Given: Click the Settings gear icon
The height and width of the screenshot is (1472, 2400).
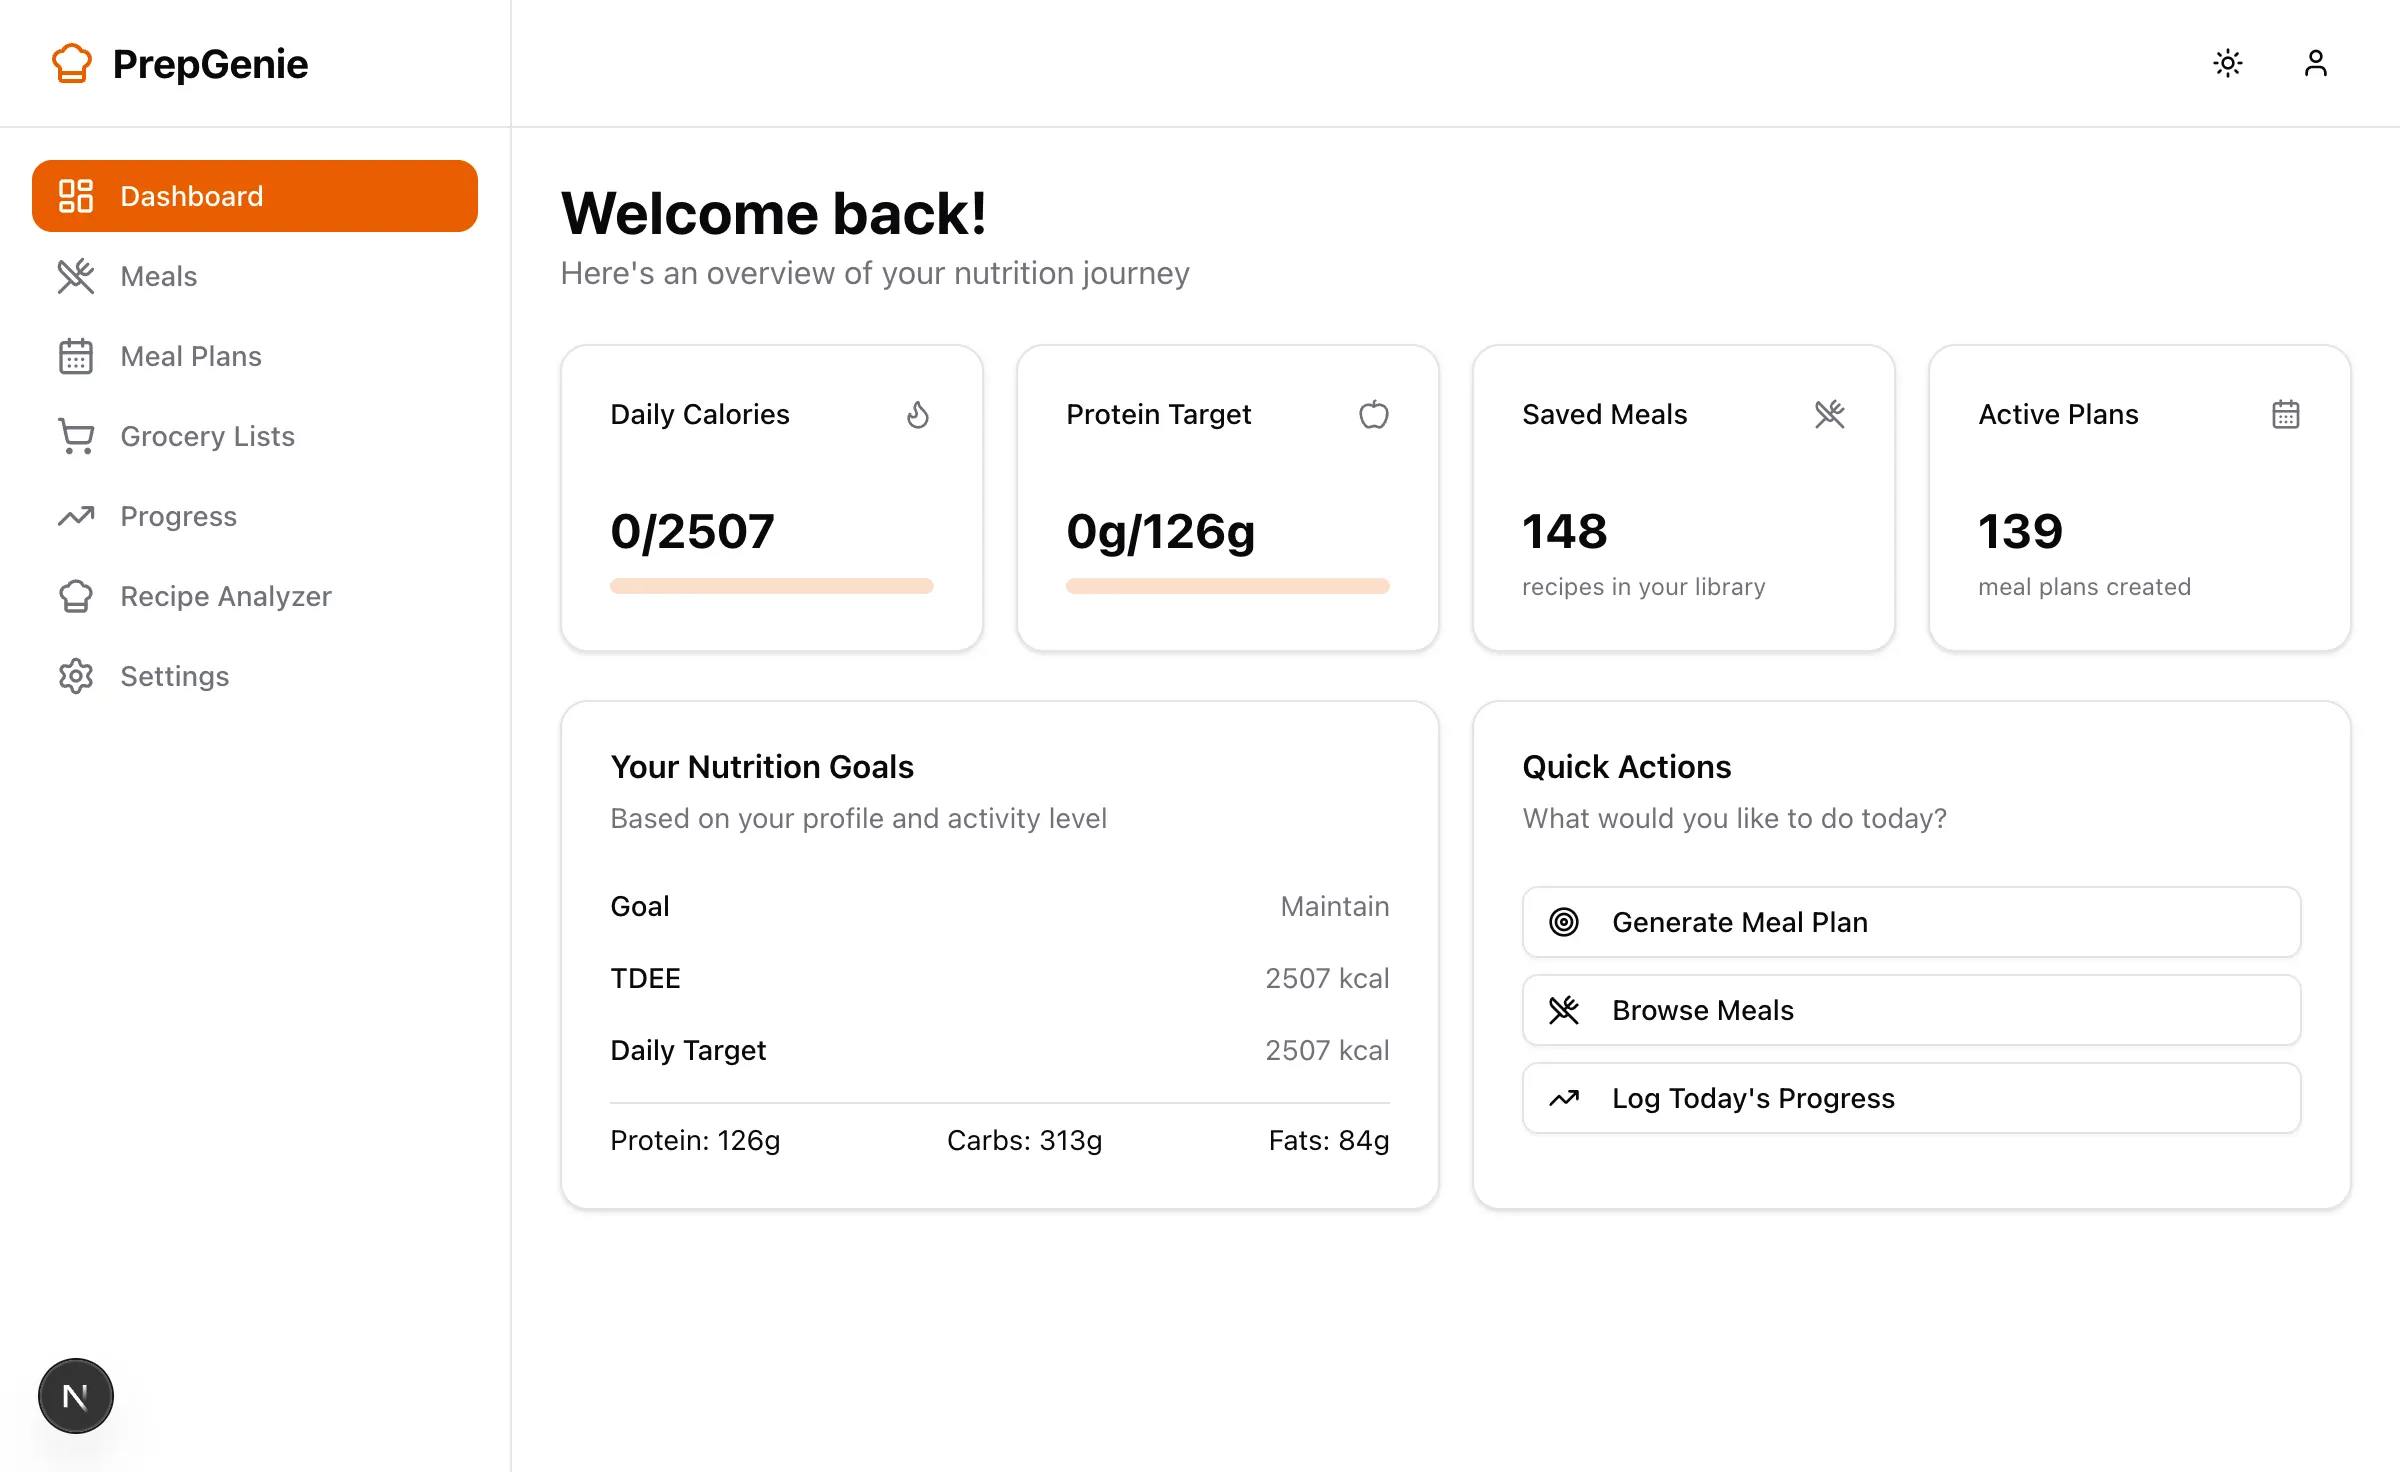Looking at the screenshot, I should [x=75, y=676].
